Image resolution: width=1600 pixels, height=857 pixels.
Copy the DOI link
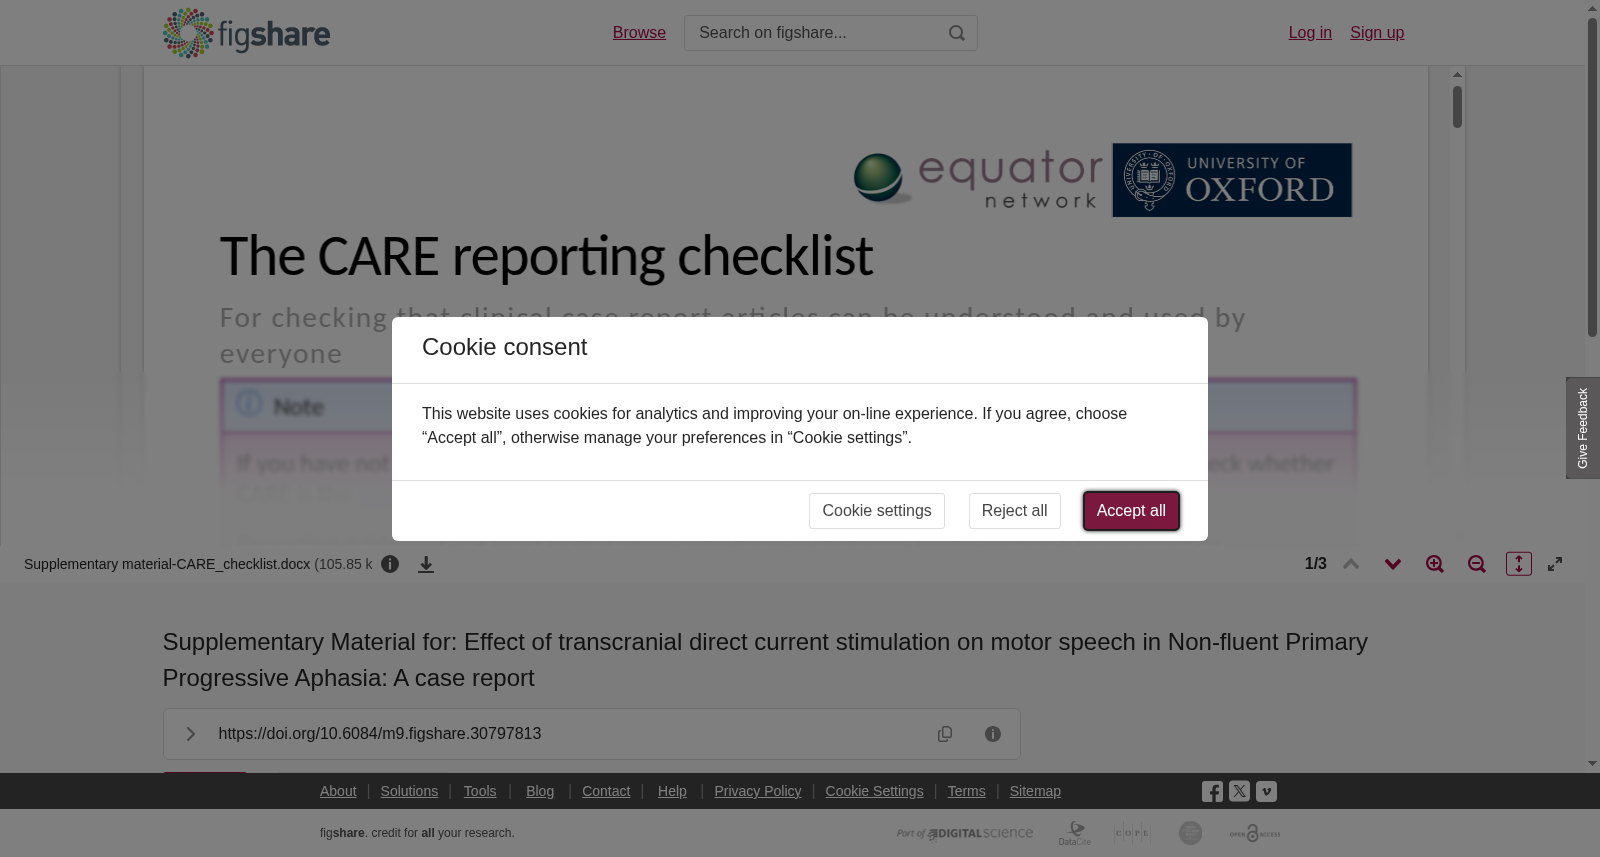coord(945,734)
